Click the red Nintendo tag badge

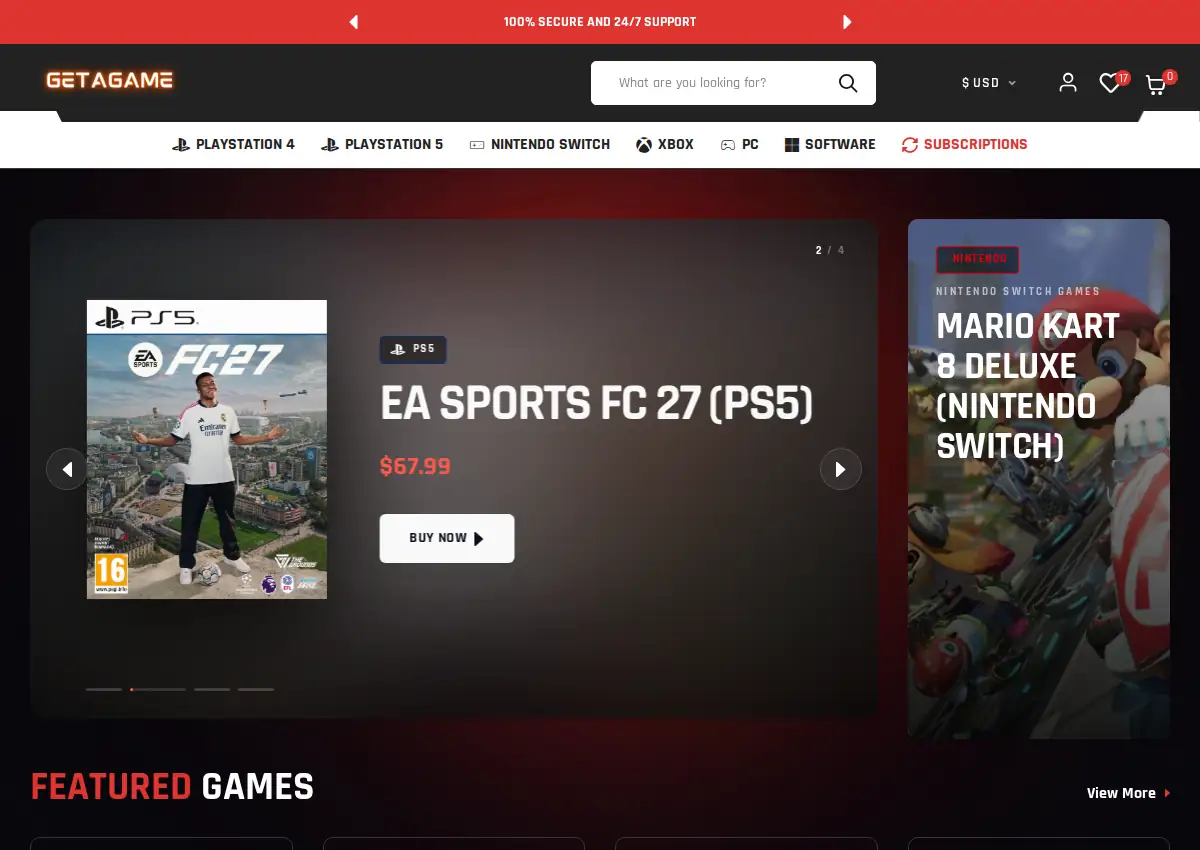coord(978,259)
